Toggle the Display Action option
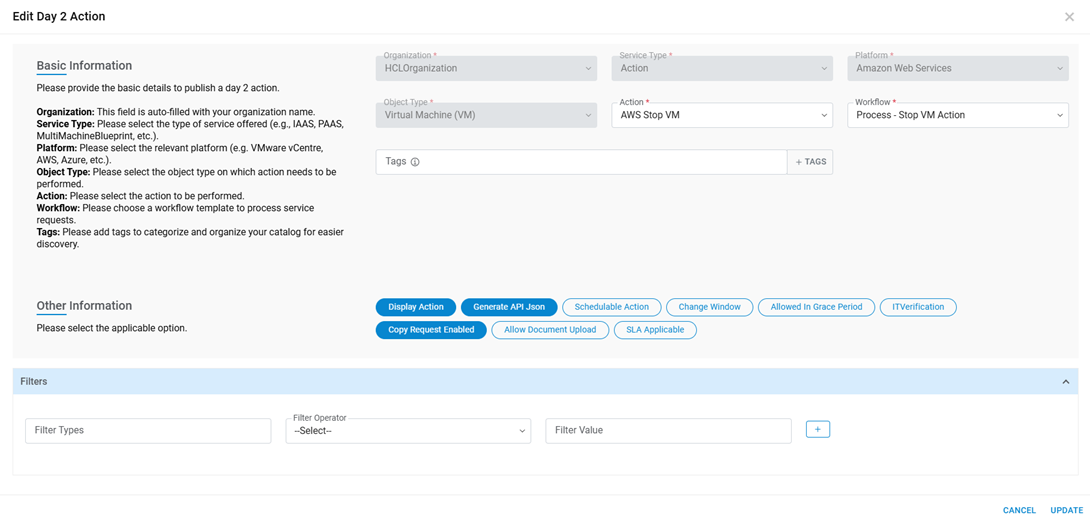 click(416, 307)
